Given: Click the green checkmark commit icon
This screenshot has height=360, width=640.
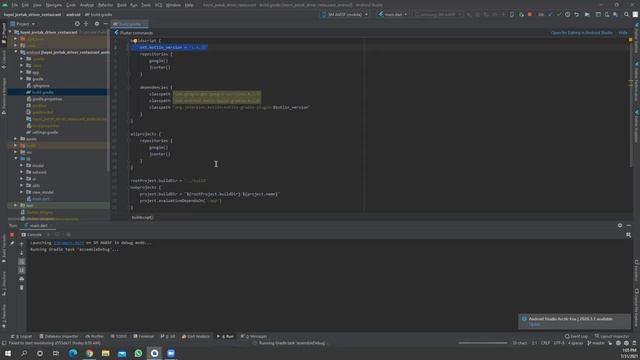Looking at the screenshot, I should coord(559,14).
